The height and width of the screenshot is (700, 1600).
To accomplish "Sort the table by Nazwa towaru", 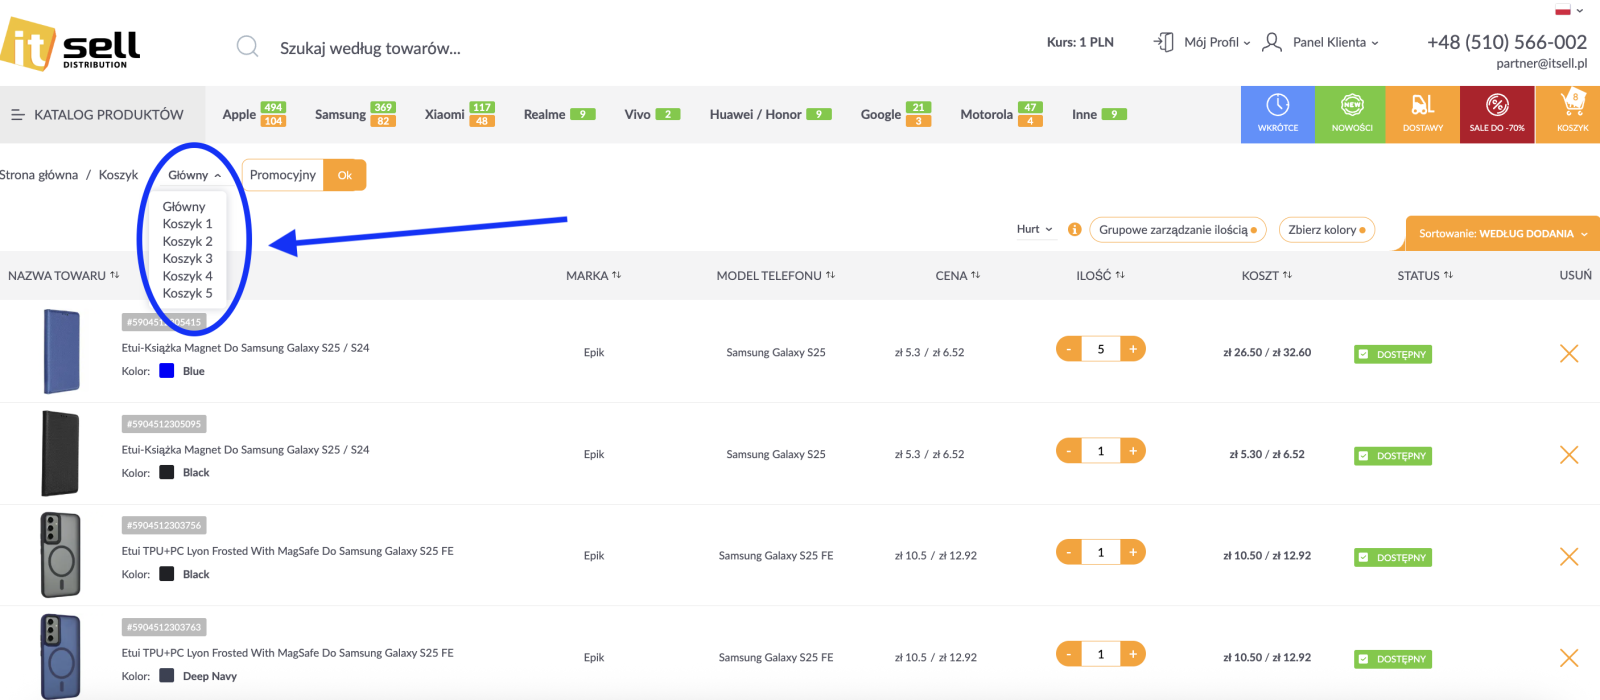I will [63, 275].
